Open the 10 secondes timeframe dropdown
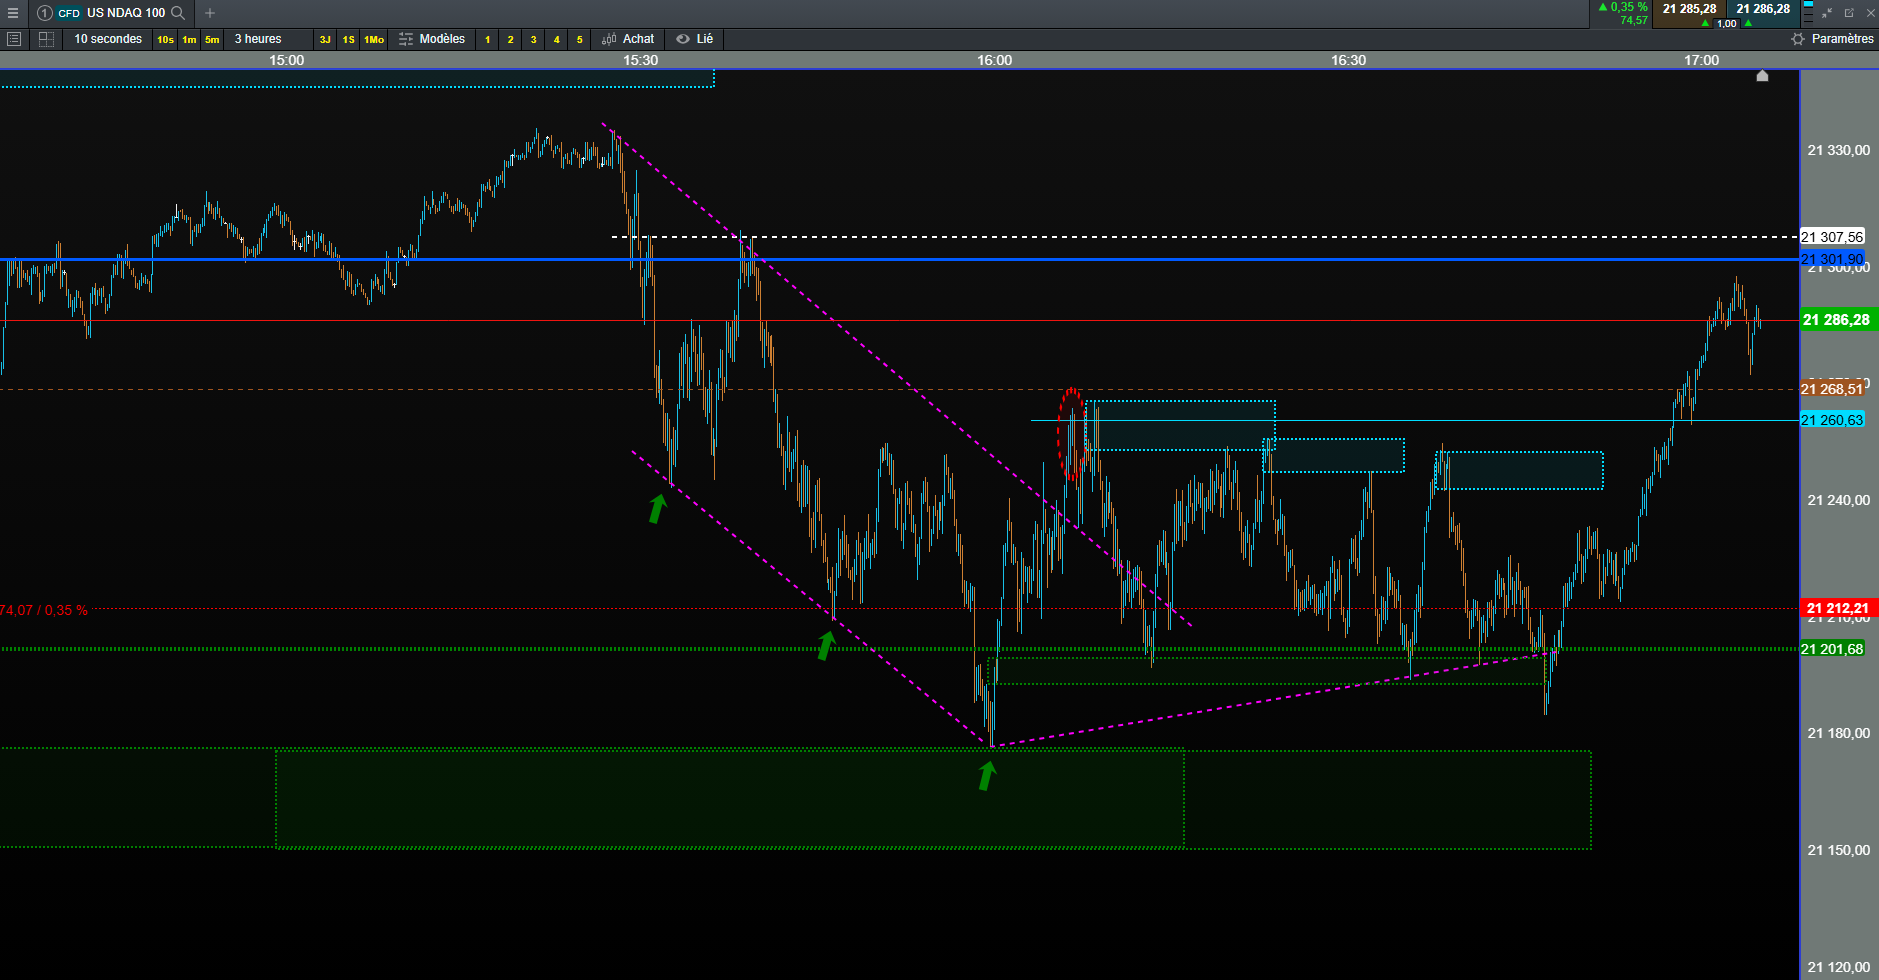 tap(108, 39)
